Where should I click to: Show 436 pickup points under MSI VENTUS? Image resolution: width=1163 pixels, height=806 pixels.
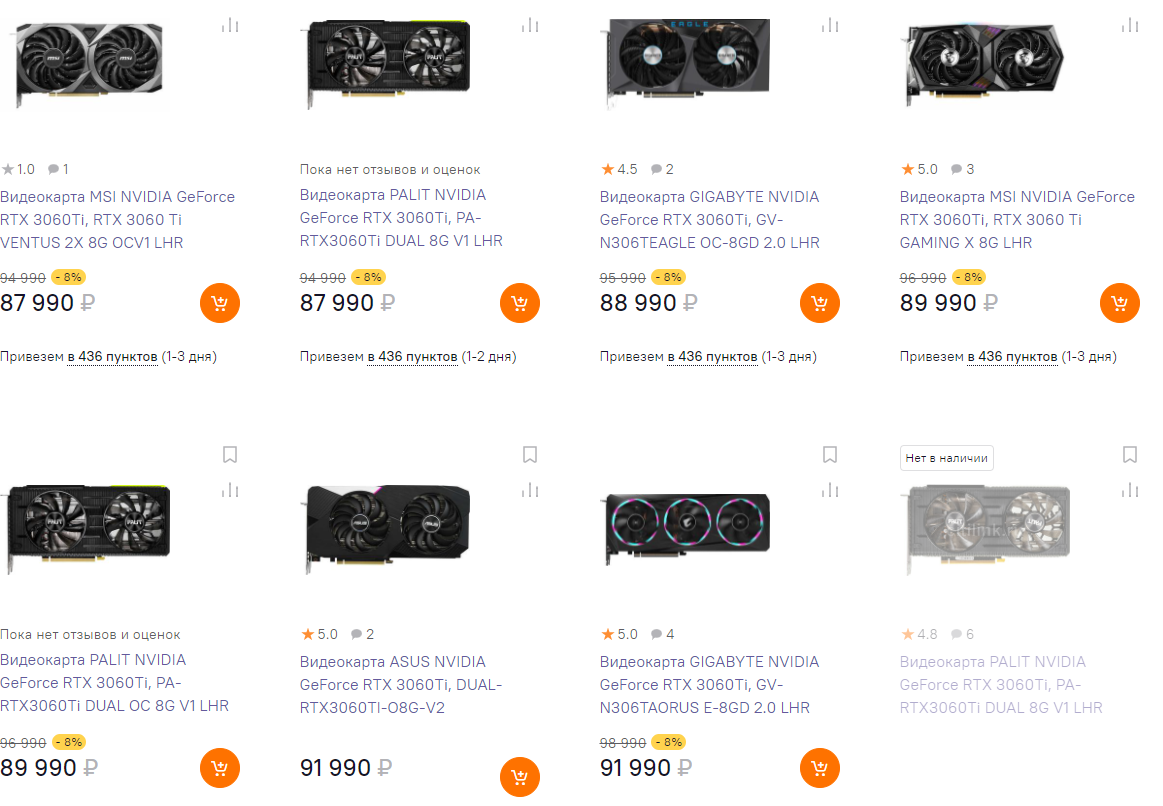[112, 357]
